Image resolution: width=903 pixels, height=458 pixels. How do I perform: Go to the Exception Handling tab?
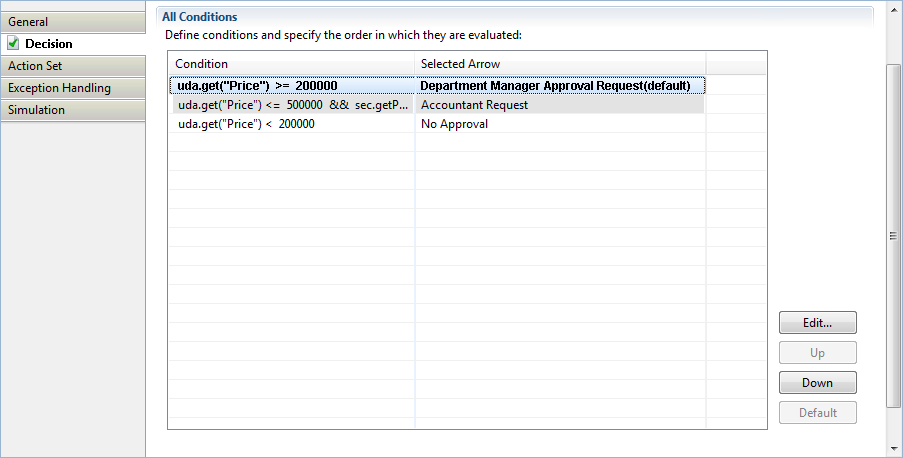point(72,88)
